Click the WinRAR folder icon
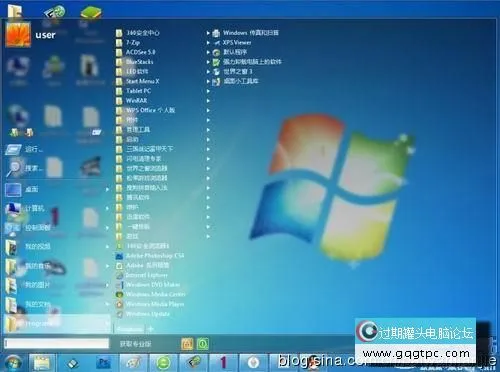 click(x=119, y=100)
